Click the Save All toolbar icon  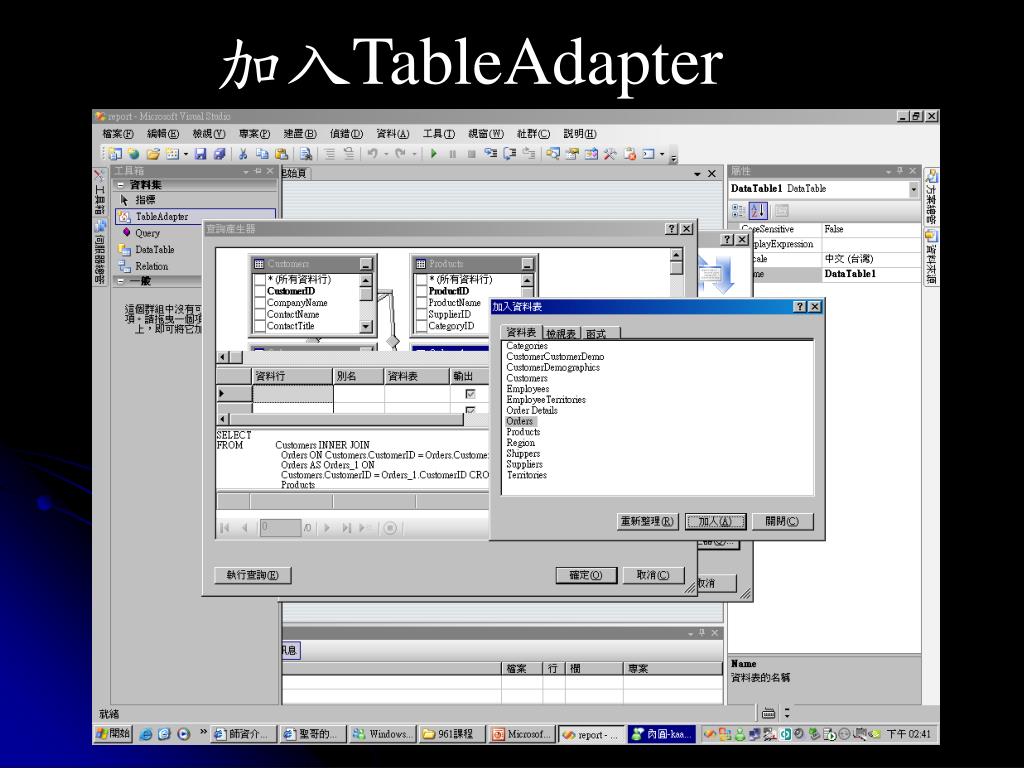point(220,154)
